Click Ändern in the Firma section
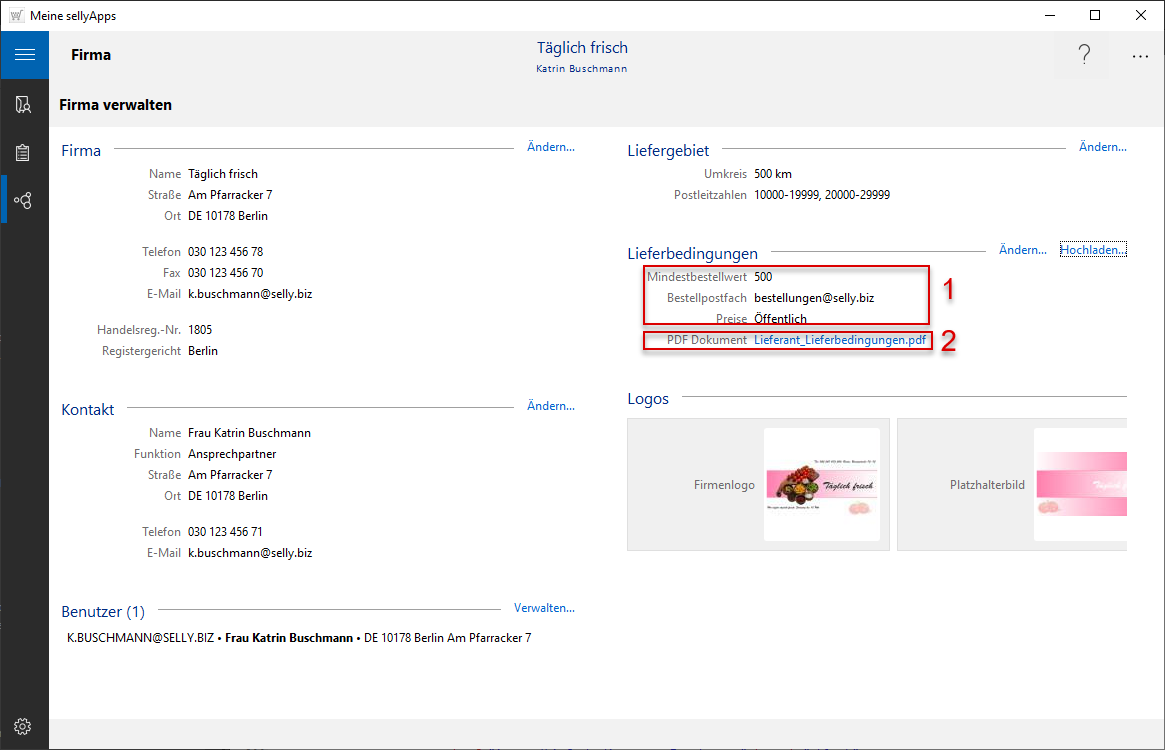The height and width of the screenshot is (750, 1165). point(550,147)
